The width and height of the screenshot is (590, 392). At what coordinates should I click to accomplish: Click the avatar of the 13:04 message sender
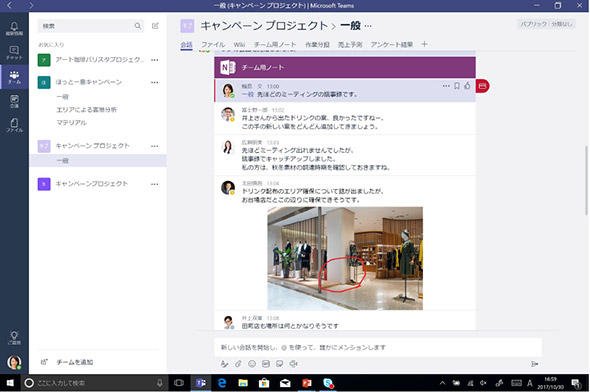click(228, 188)
